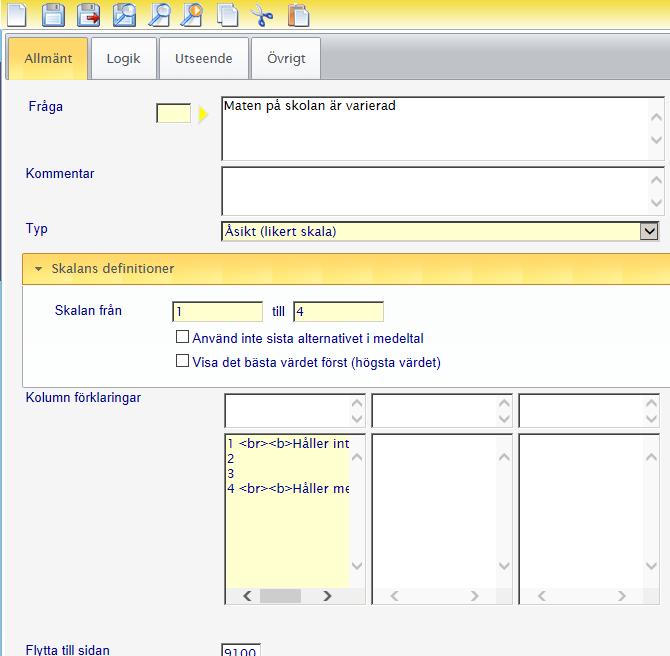
Task: Toggle 'Använd inte sista alternativet i medeltal' checkbox
Action: click(182, 337)
